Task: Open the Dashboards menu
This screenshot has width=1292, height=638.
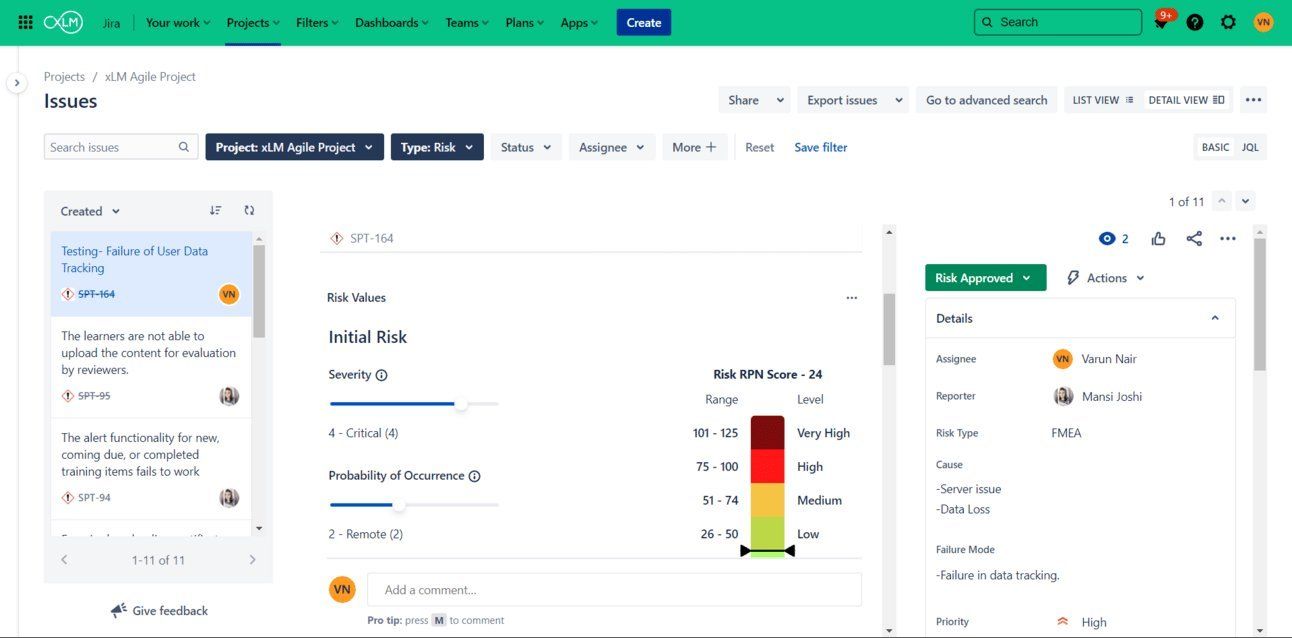Action: pyautogui.click(x=392, y=22)
